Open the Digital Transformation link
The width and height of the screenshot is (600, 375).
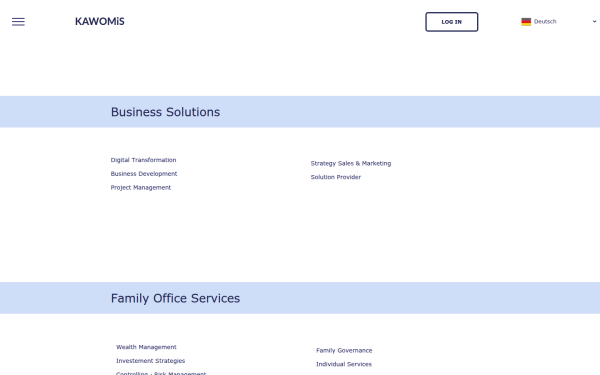click(x=143, y=160)
